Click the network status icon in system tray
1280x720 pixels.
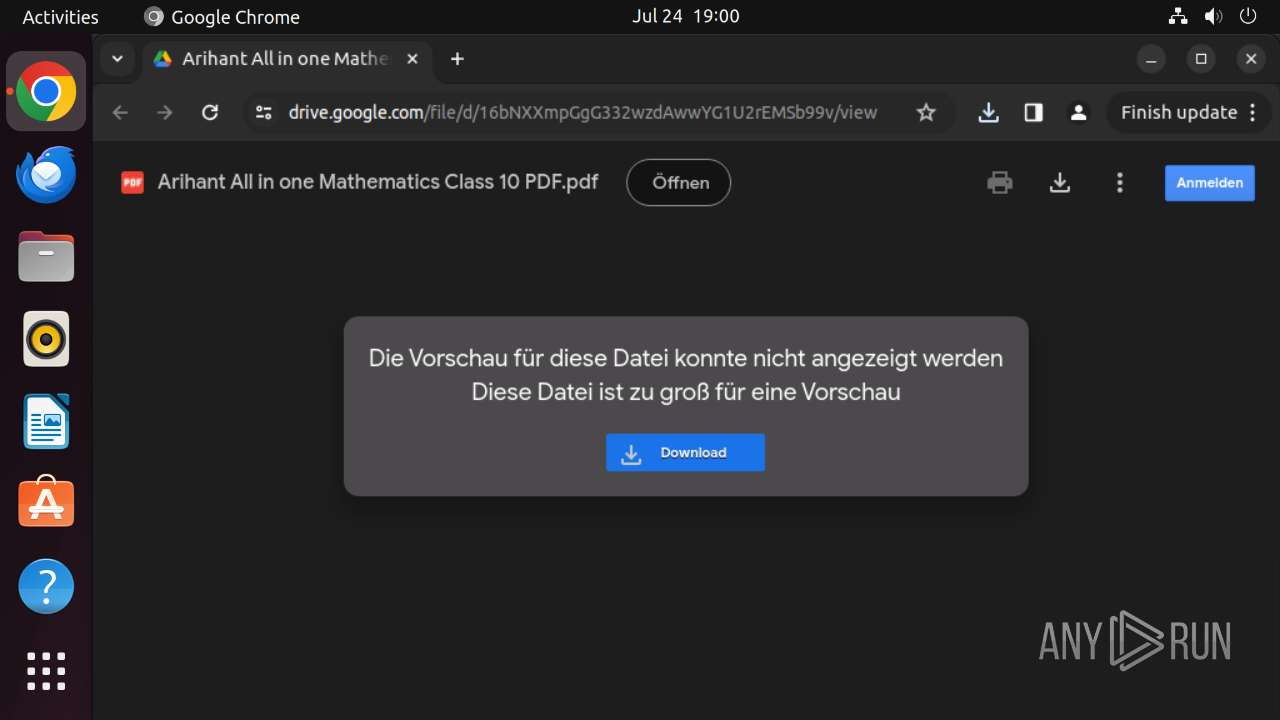pyautogui.click(x=1178, y=16)
